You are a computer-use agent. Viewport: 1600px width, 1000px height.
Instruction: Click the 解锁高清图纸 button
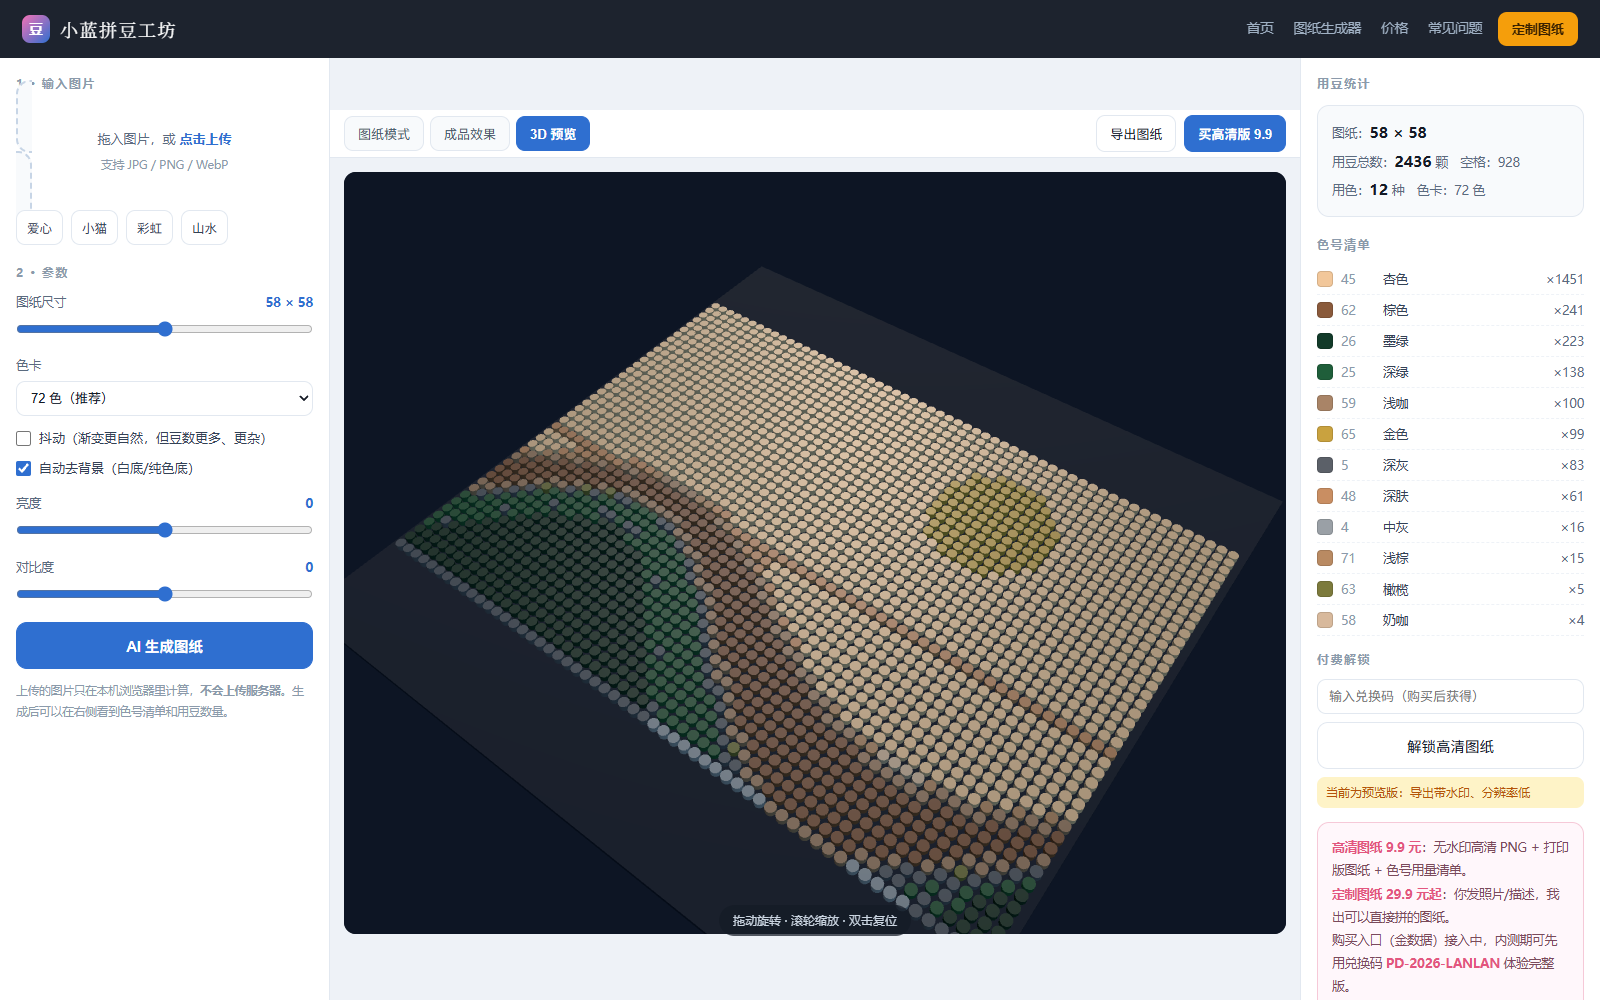(x=1450, y=746)
